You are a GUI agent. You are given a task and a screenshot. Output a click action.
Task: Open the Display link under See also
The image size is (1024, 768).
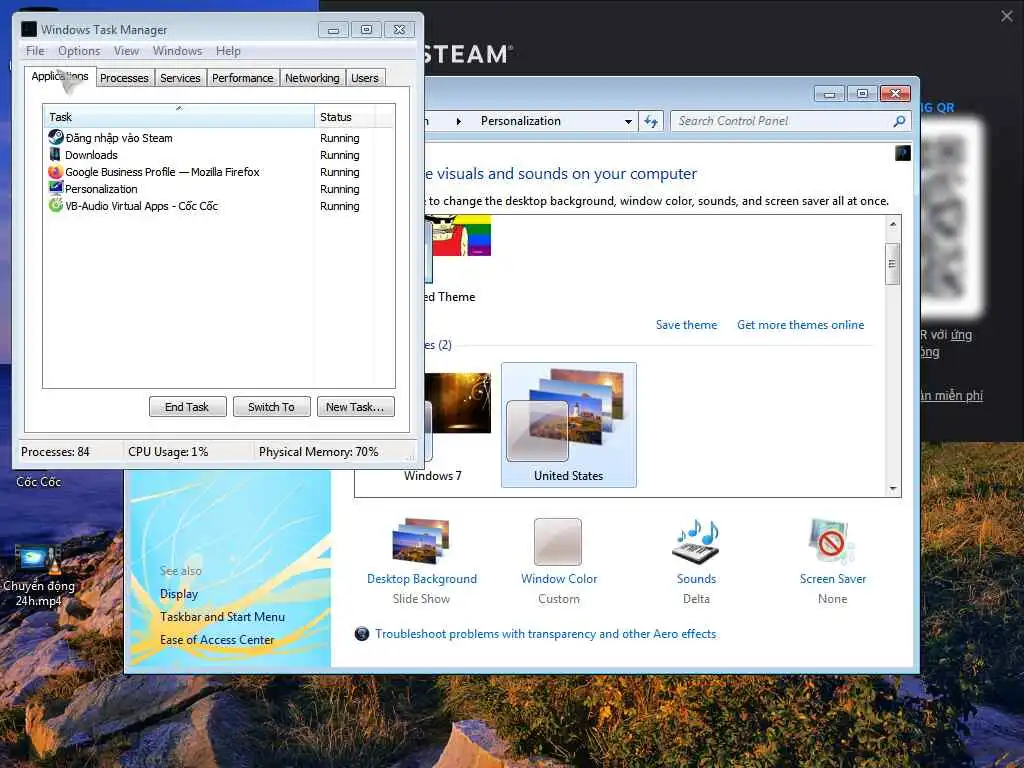tap(178, 594)
